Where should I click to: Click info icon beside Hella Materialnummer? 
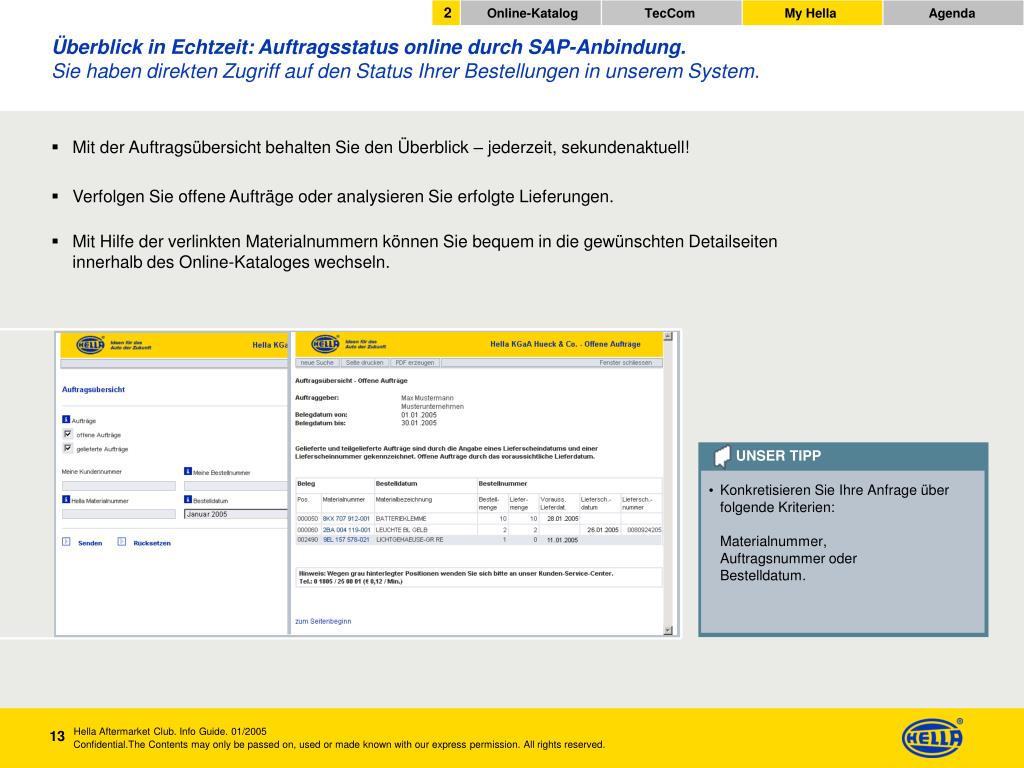(65, 500)
